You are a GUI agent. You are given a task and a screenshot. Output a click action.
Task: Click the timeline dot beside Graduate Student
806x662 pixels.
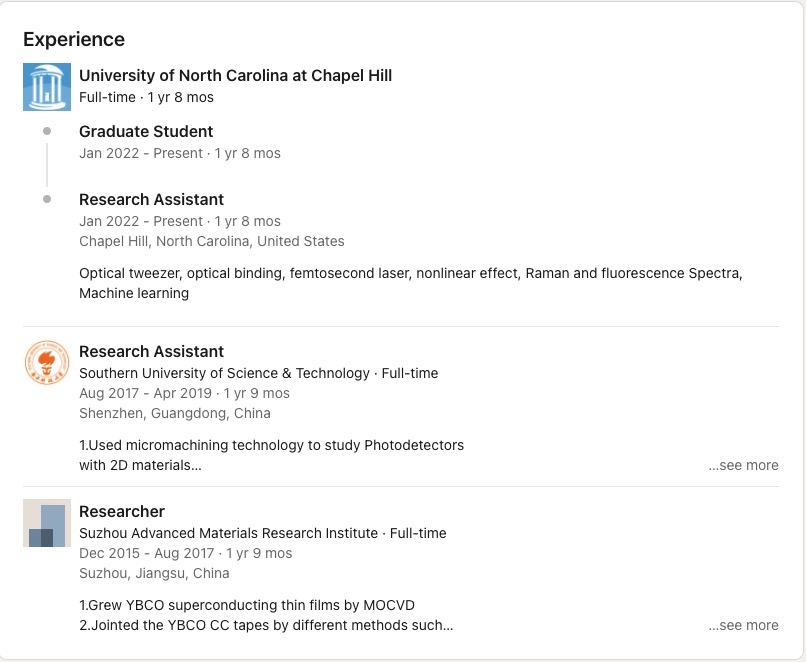point(47,131)
